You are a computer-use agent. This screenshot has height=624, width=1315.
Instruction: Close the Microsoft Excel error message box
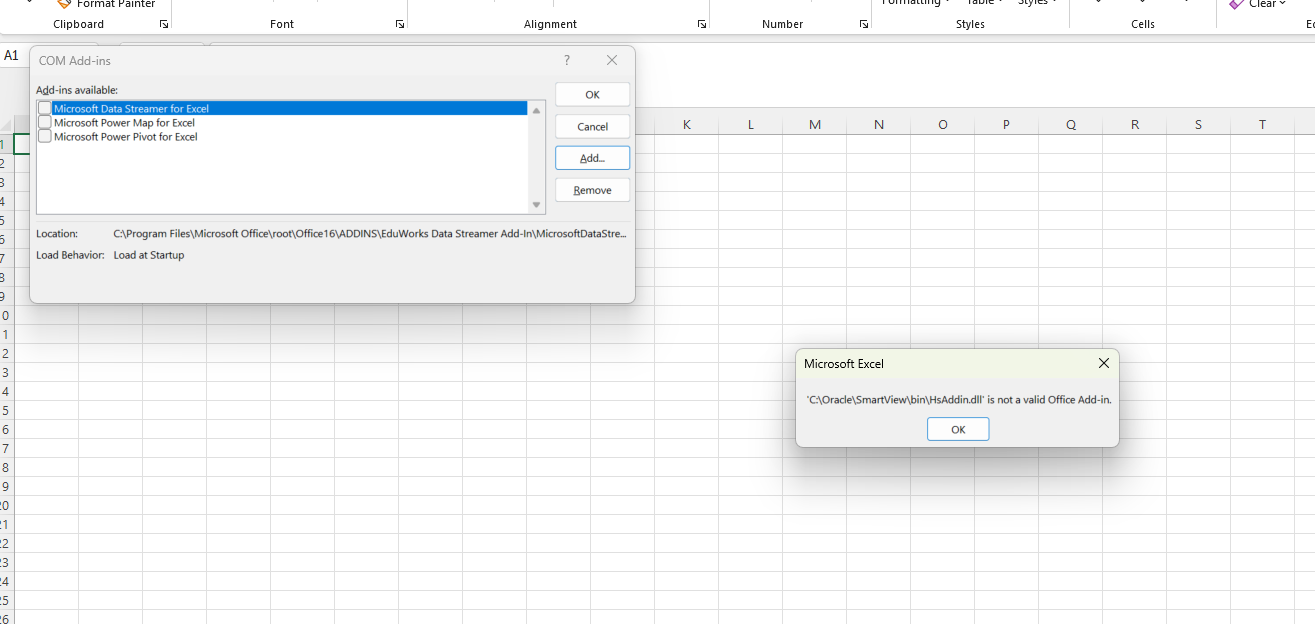[x=1103, y=364]
